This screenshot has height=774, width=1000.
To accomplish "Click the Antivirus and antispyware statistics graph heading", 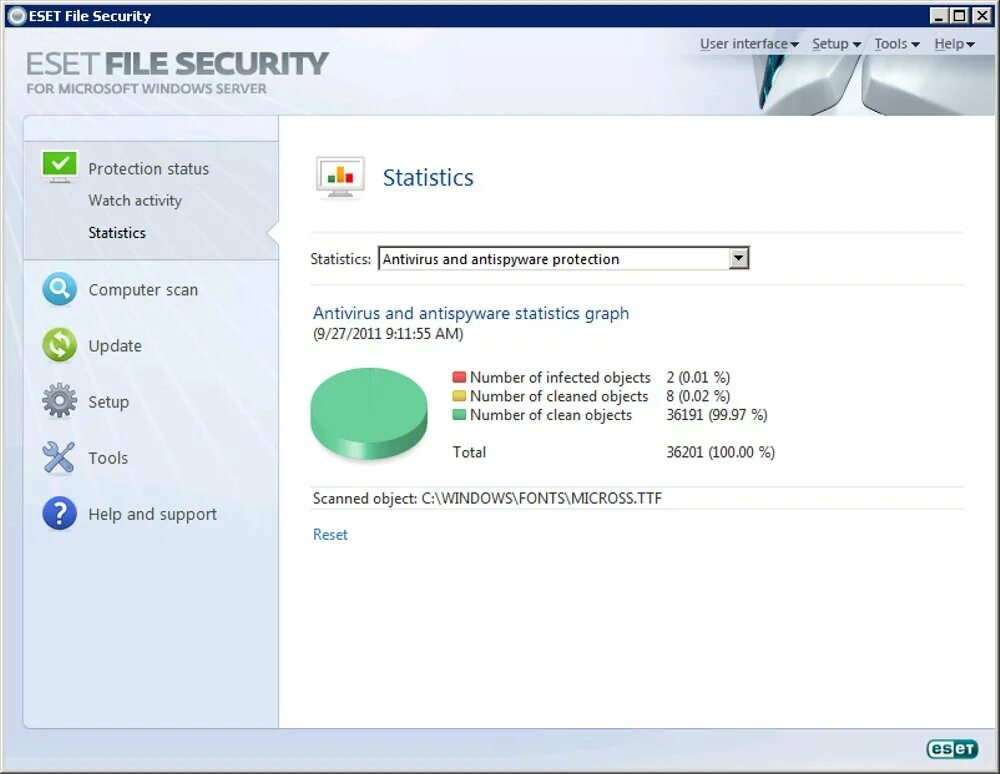I will click(x=471, y=314).
